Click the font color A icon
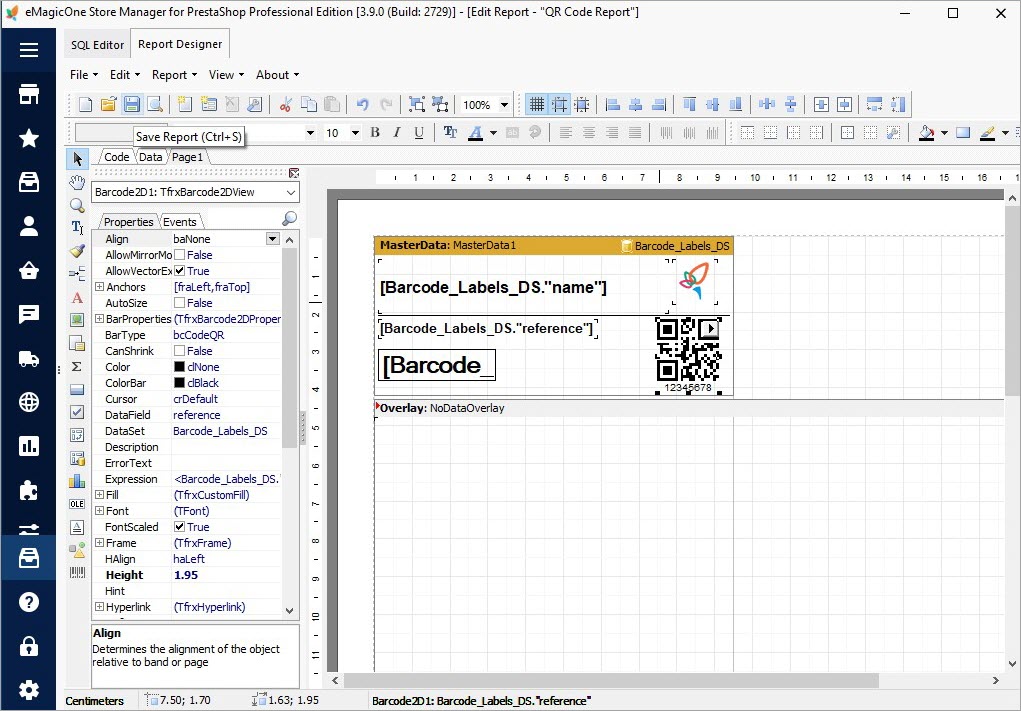This screenshot has height=711, width=1021. [x=476, y=133]
